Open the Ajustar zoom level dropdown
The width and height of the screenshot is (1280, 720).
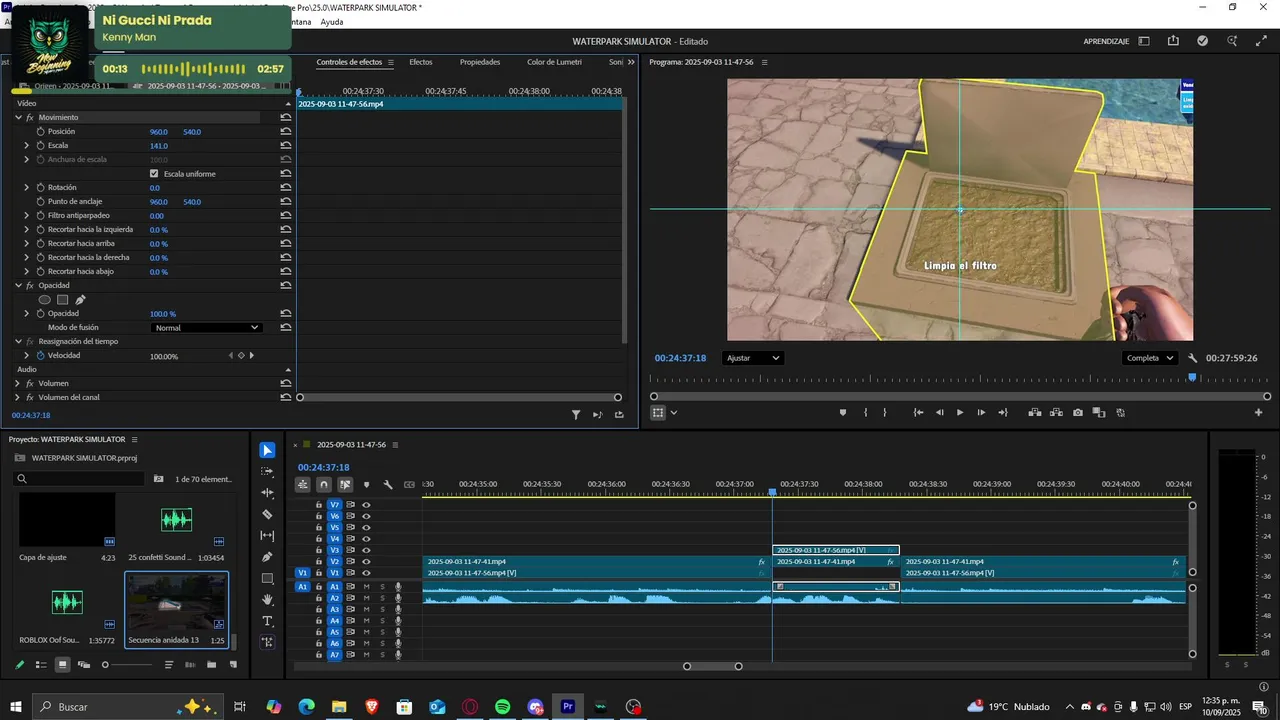pyautogui.click(x=753, y=358)
